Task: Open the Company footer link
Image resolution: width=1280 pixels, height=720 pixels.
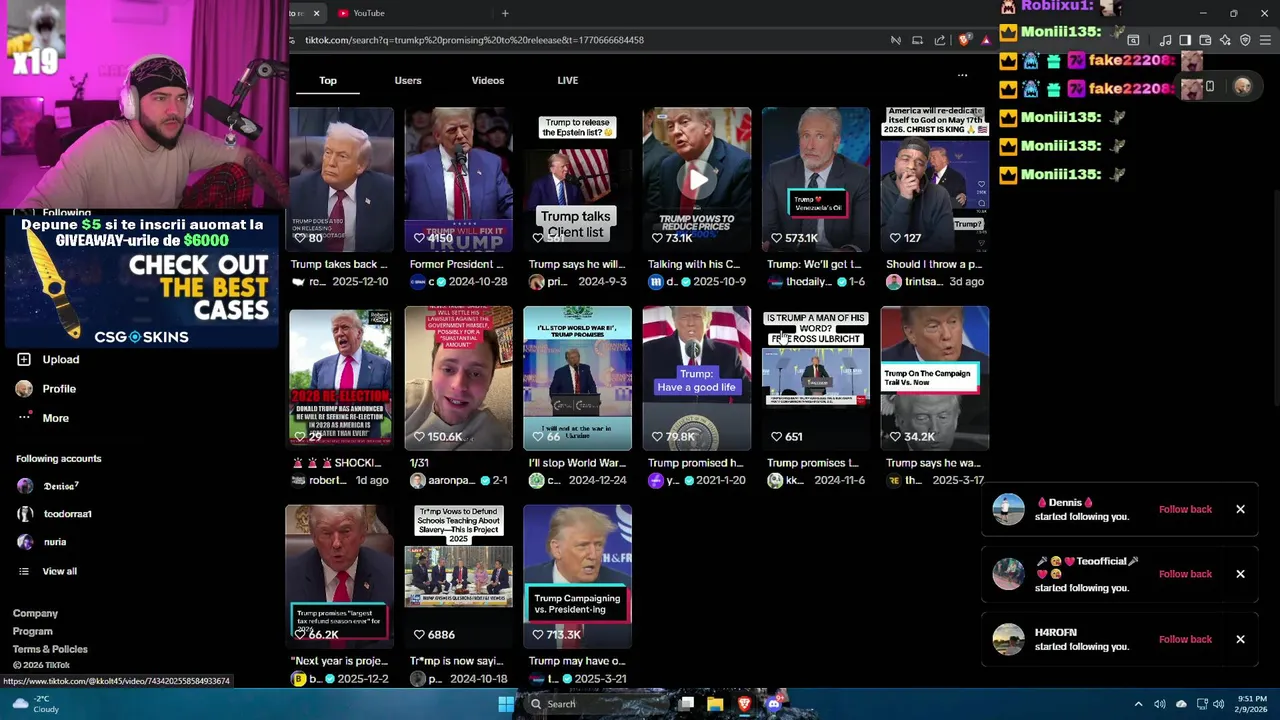Action: (x=35, y=613)
